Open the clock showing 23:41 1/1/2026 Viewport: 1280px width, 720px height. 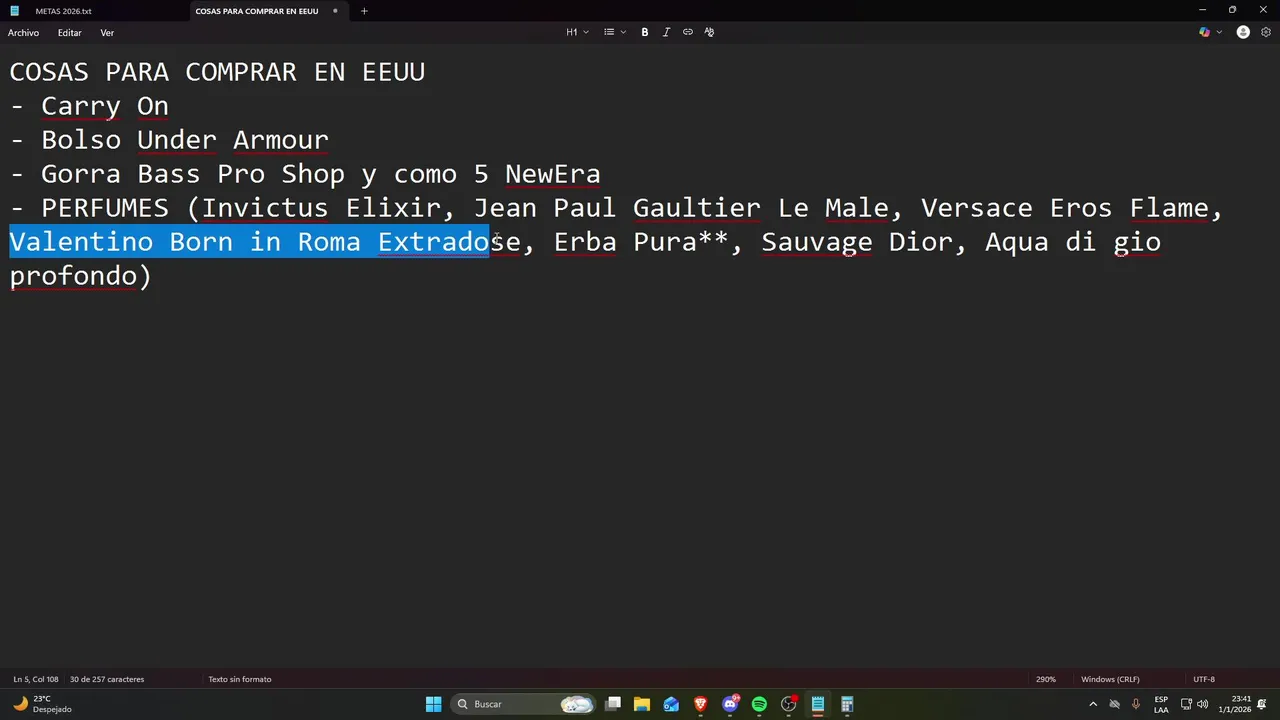1235,704
